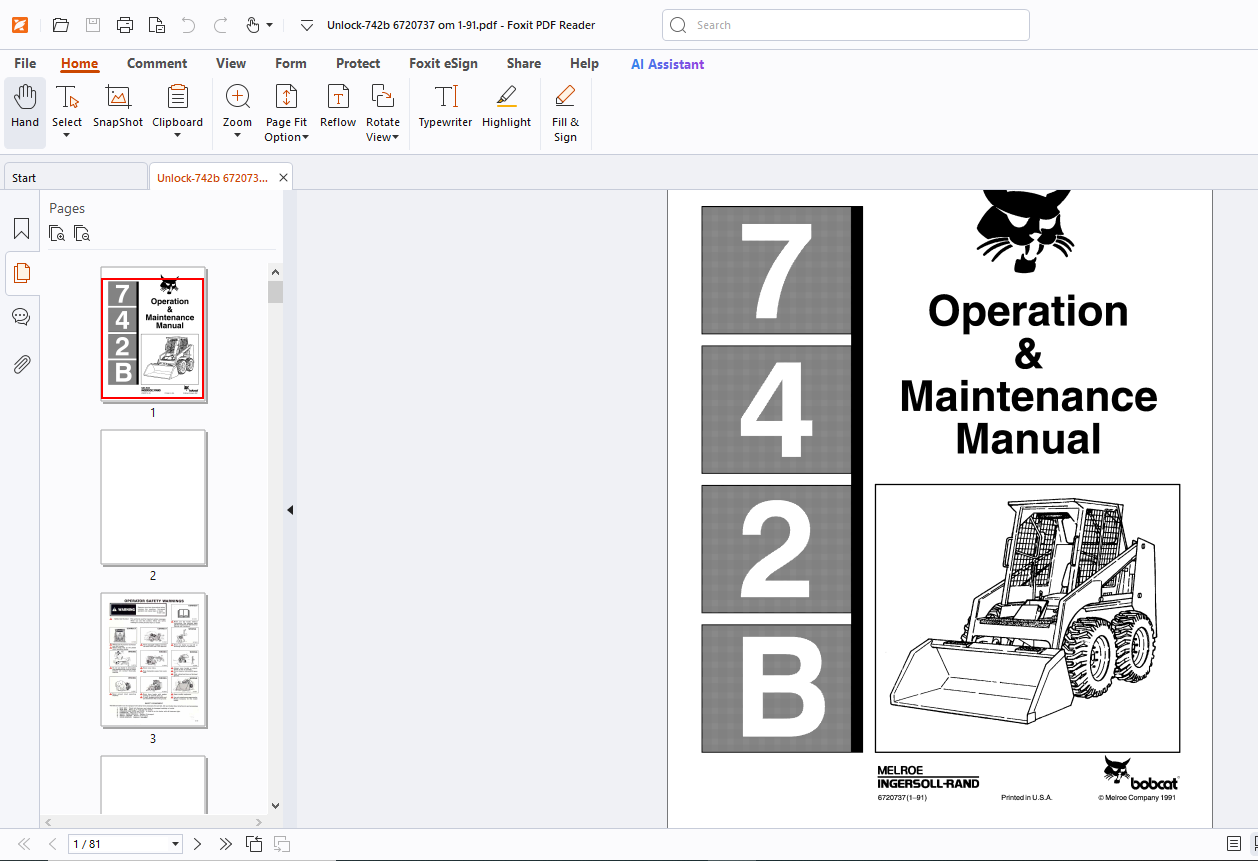The image size is (1258, 861).
Task: Open the page number dropdown arrow
Action: [176, 844]
